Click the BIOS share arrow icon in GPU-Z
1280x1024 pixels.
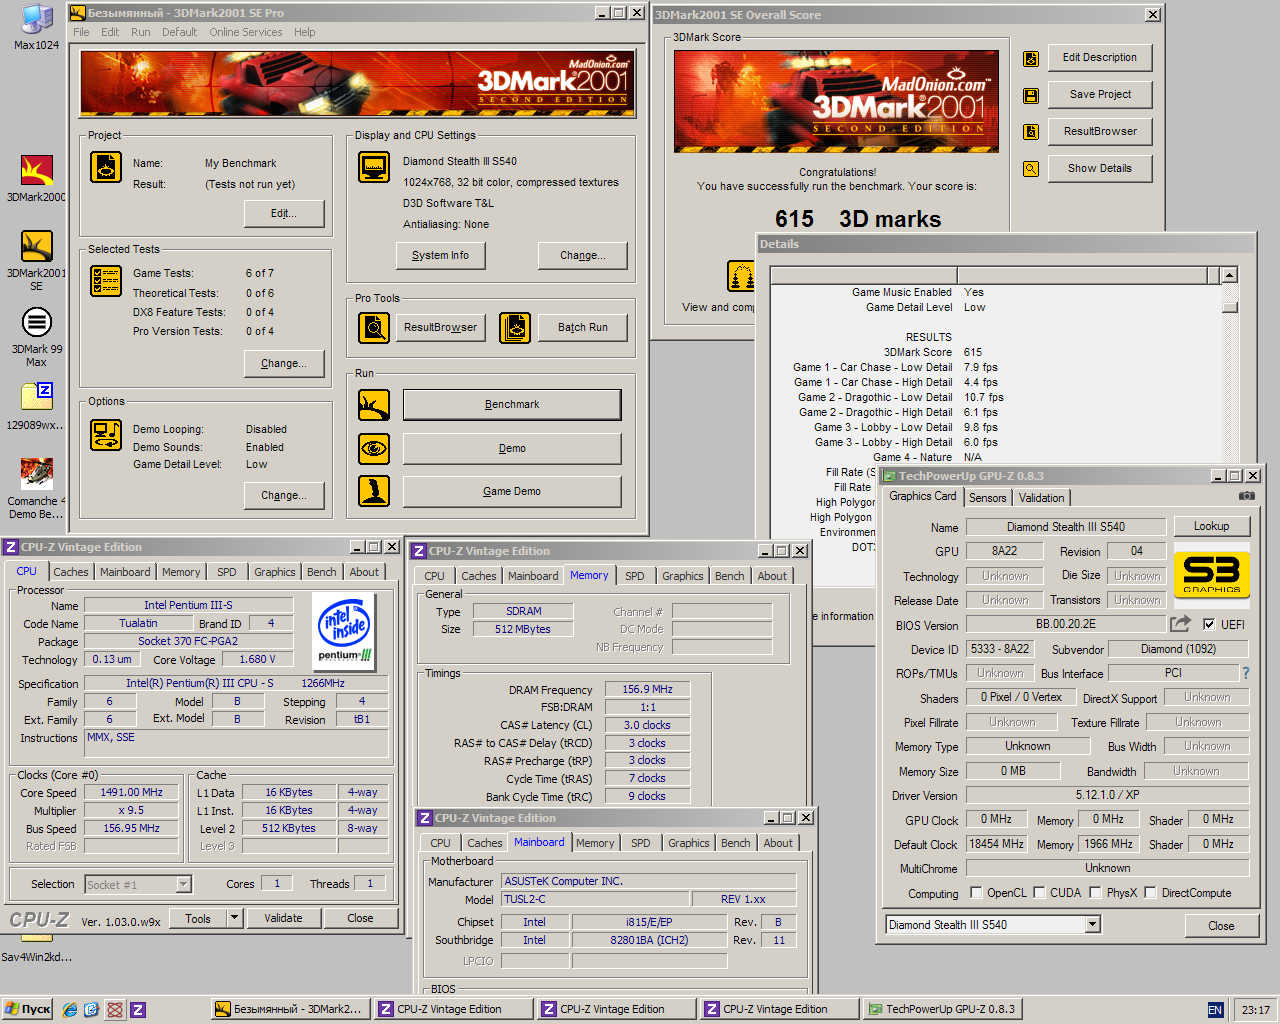pos(1181,624)
